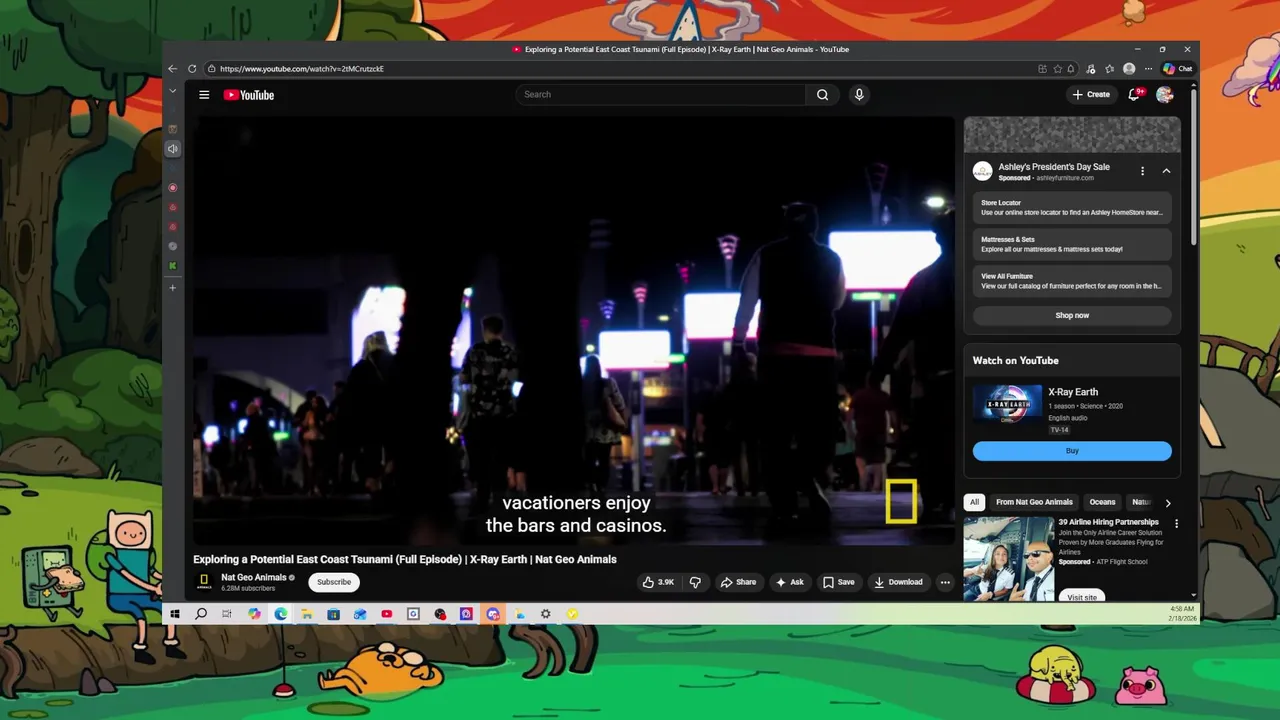The image size is (1280, 720).
Task: Select the audio-playing vertical tab
Action: (x=172, y=149)
